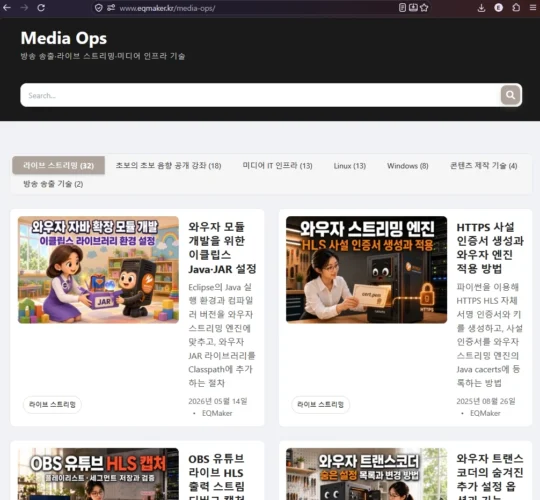Toggle reader view icon in the address bar
Screen dimensions: 540x500
tap(402, 8)
